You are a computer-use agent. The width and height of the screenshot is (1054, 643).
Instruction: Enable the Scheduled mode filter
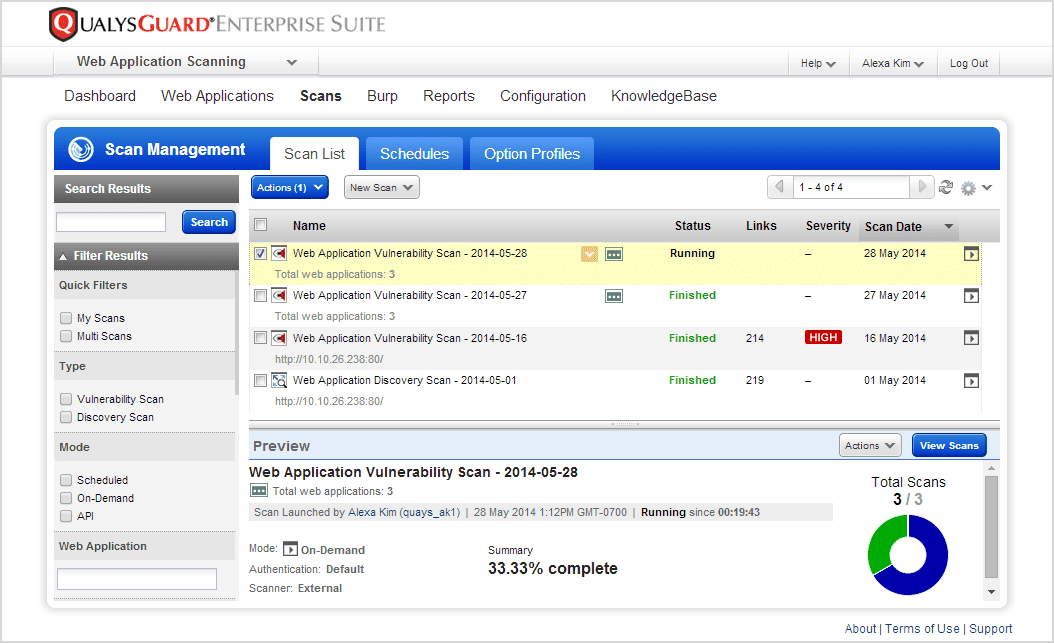[x=66, y=480]
